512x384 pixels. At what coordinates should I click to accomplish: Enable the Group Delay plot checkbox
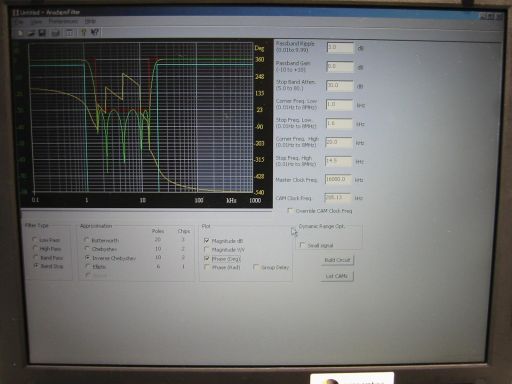point(256,267)
